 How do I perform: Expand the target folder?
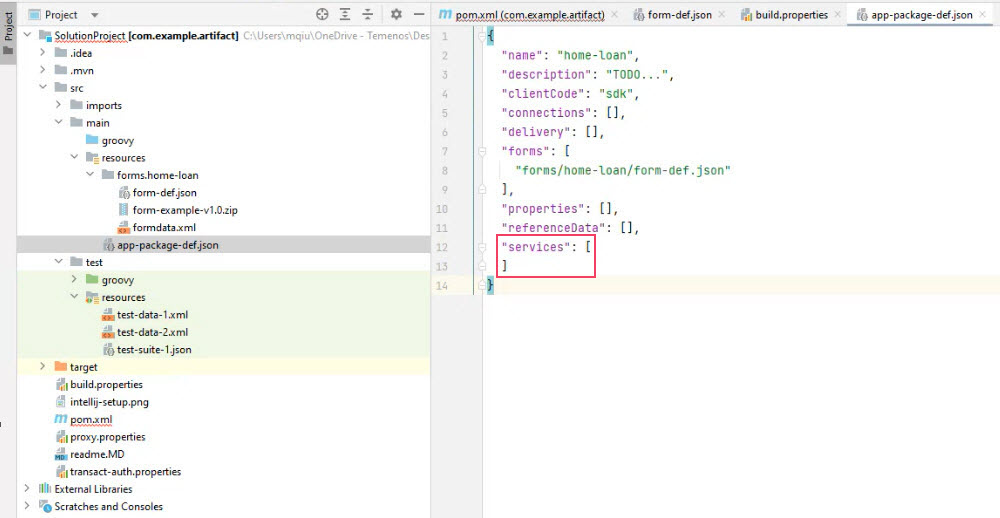click(x=42, y=367)
